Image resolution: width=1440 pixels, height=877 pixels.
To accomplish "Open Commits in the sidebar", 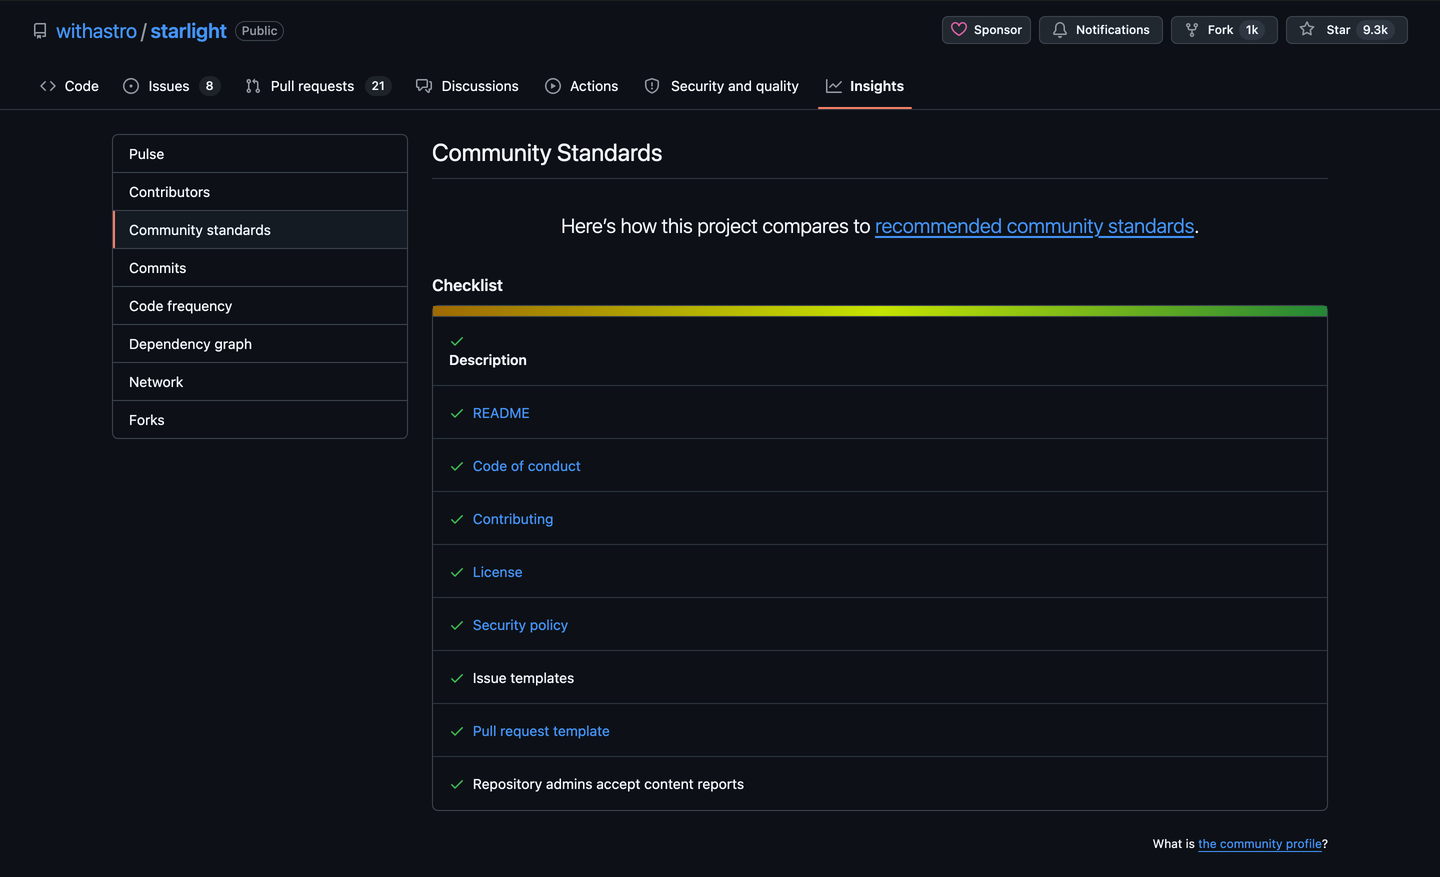I will (260, 268).
